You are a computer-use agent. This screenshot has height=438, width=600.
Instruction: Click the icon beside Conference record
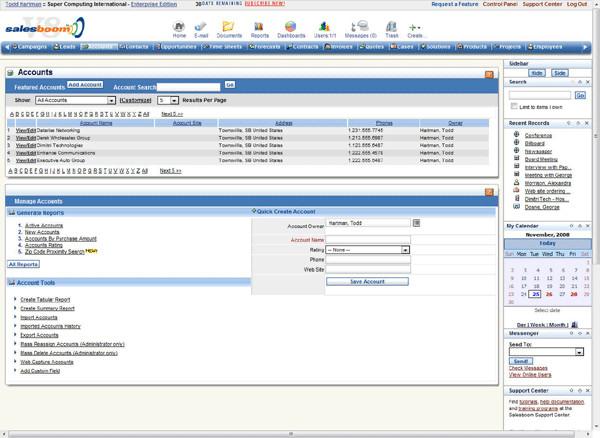517,135
